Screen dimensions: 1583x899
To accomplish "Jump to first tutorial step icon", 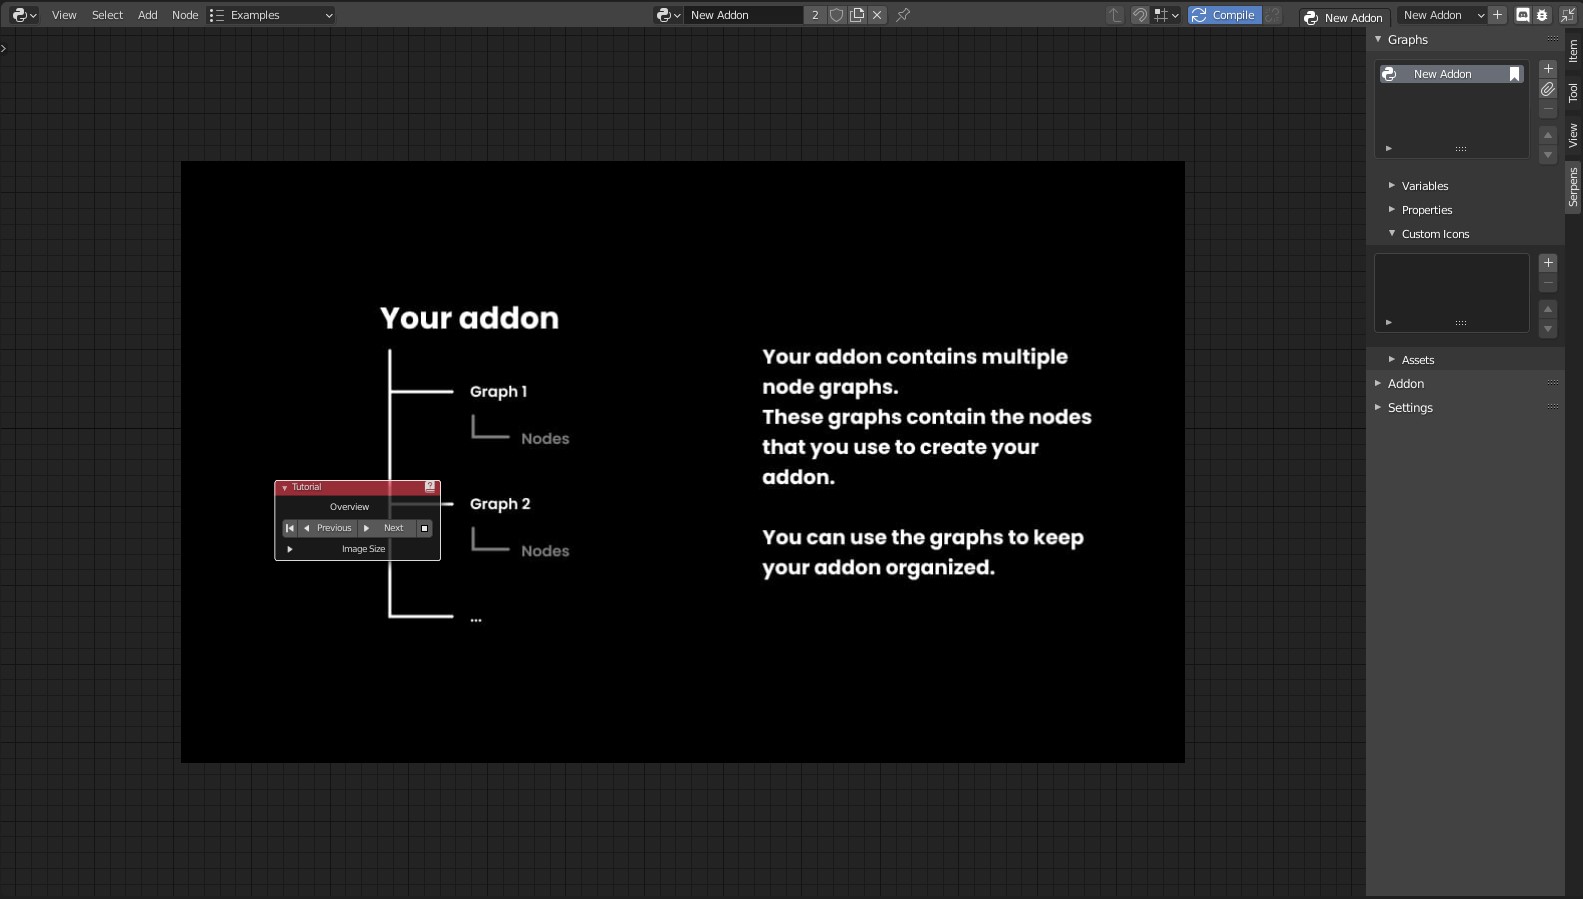I will tap(290, 528).
